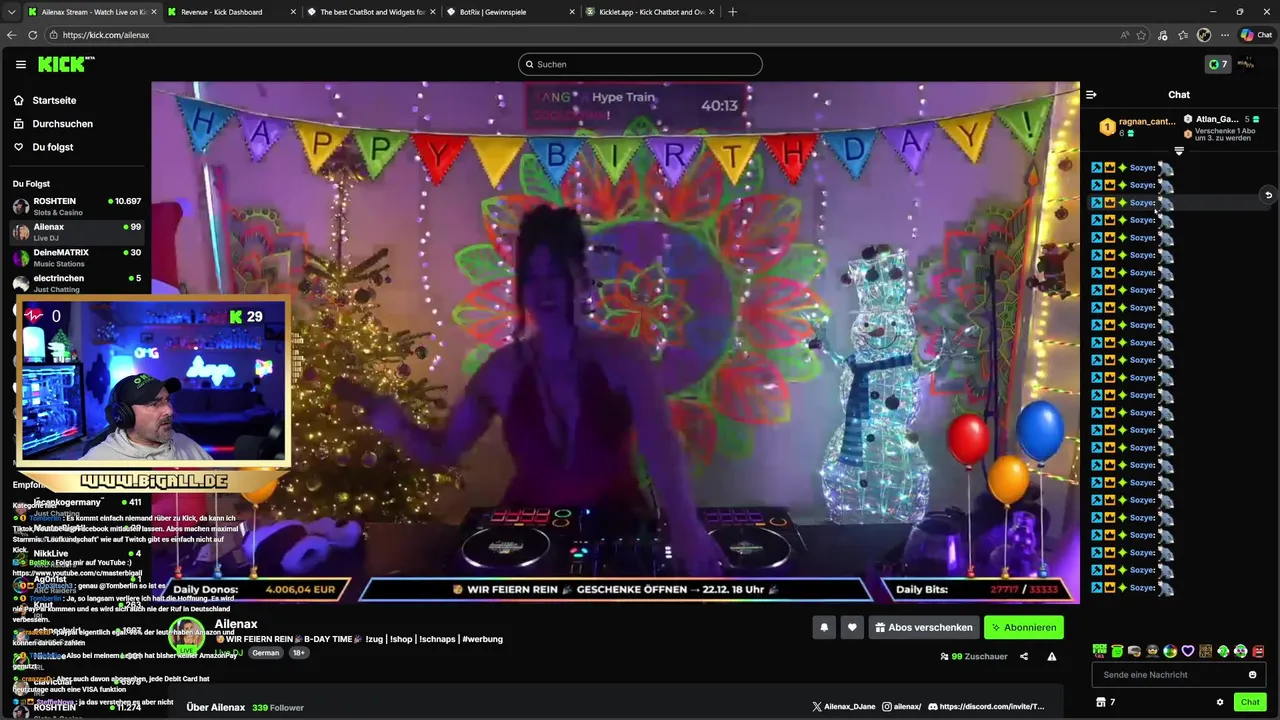
Task: Open Durchsuchen in the sidebar
Action: (62, 124)
